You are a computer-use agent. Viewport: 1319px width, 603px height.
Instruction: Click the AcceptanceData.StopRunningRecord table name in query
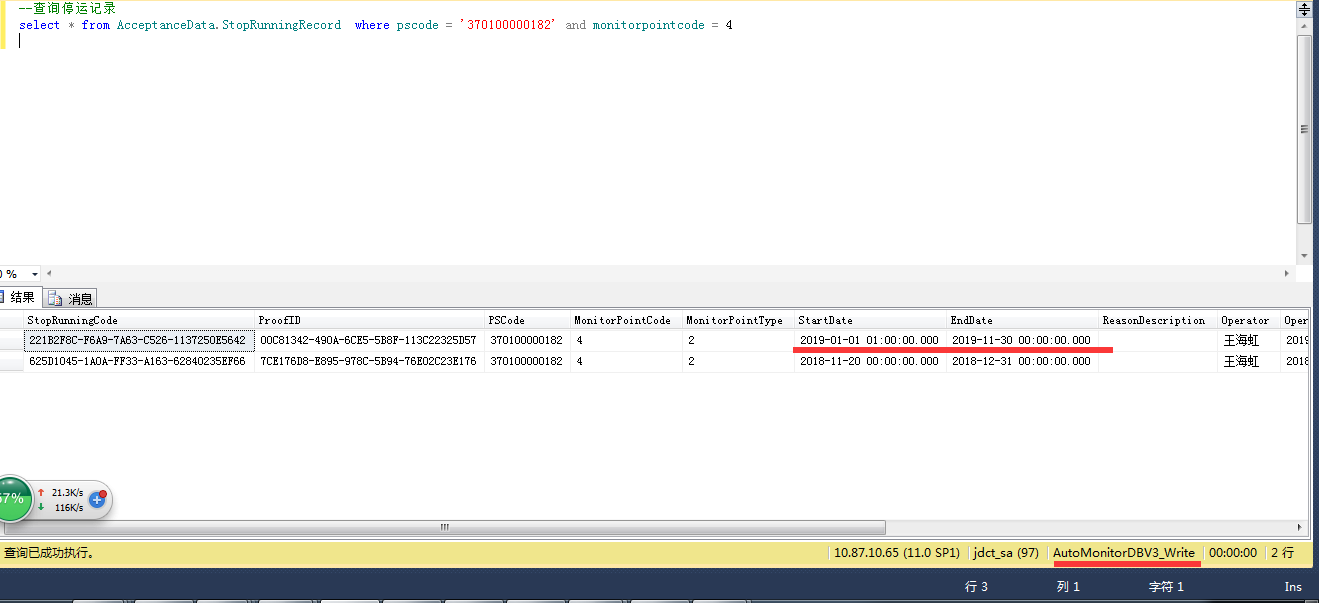(x=229, y=25)
